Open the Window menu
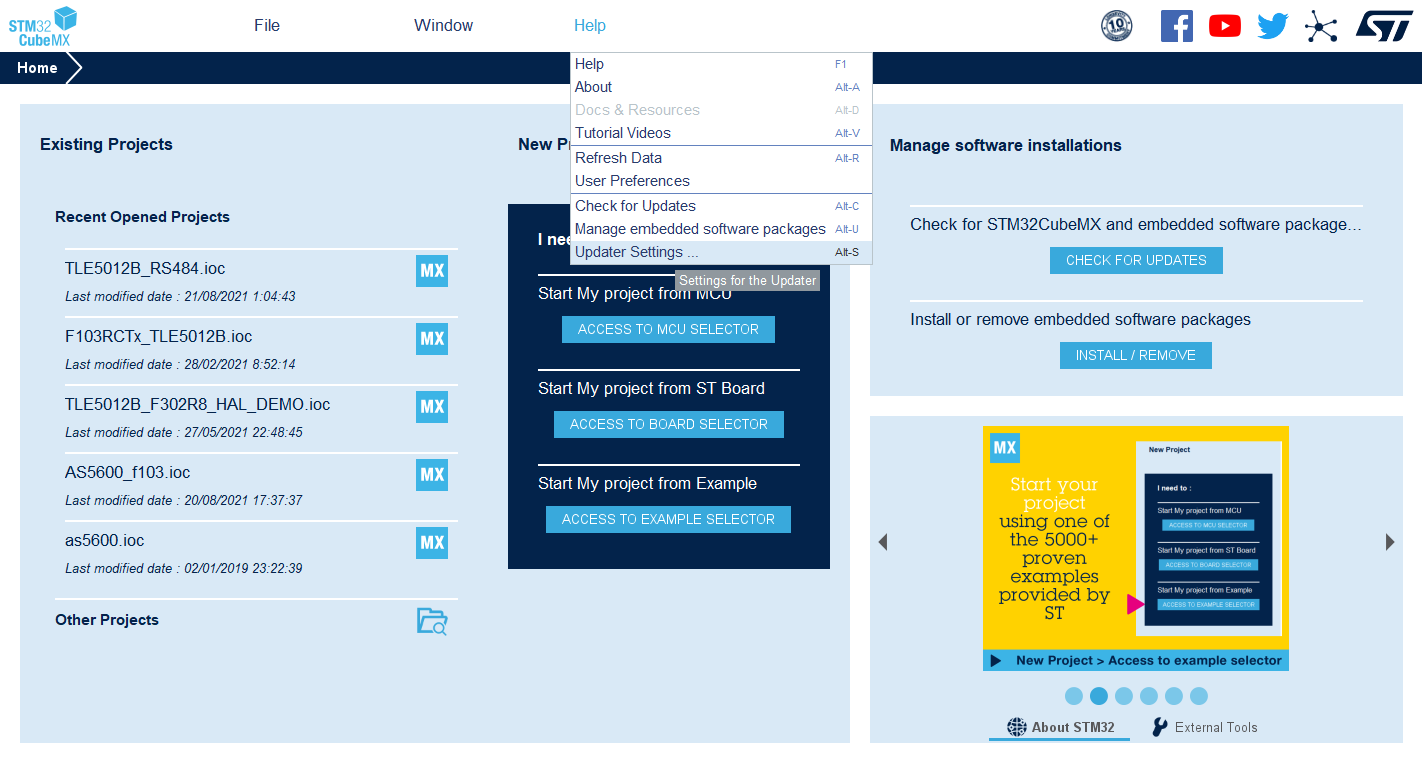This screenshot has height=763, width=1422. pos(444,26)
